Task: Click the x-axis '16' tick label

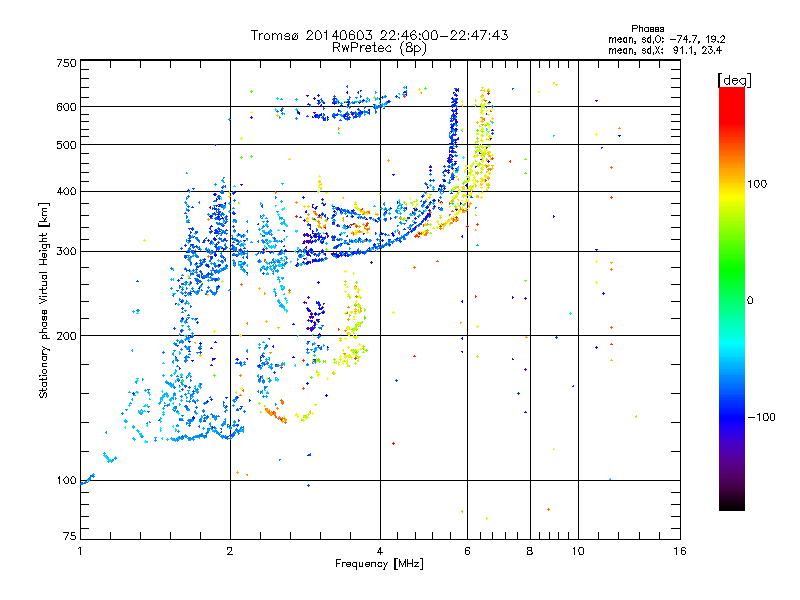Action: coord(680,551)
